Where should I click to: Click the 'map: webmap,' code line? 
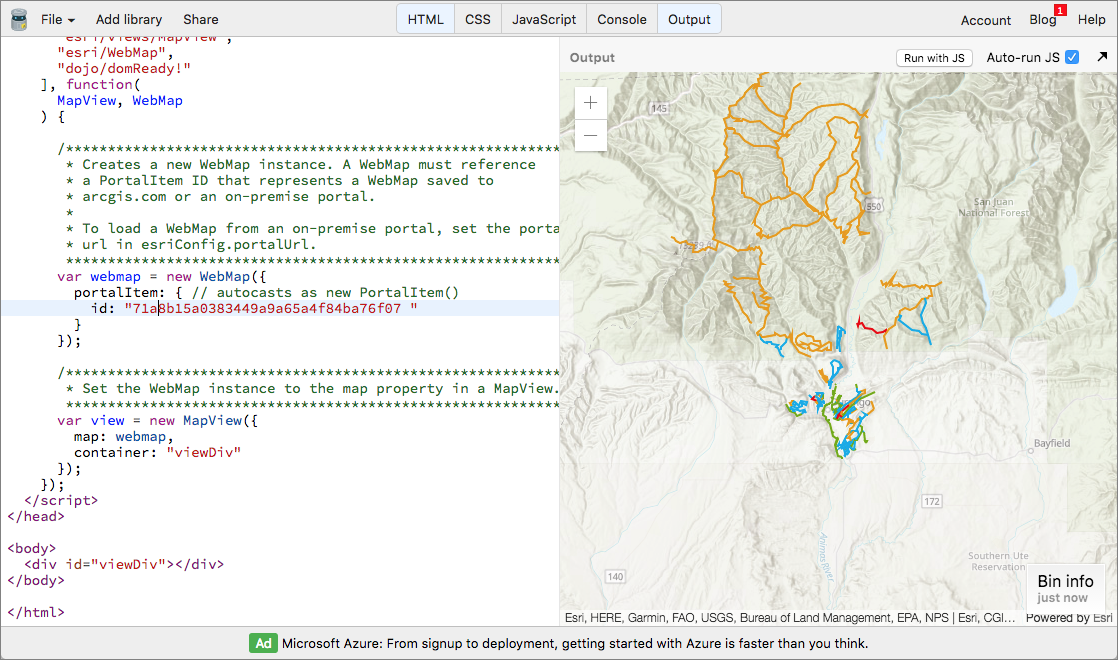pyautogui.click(x=123, y=436)
